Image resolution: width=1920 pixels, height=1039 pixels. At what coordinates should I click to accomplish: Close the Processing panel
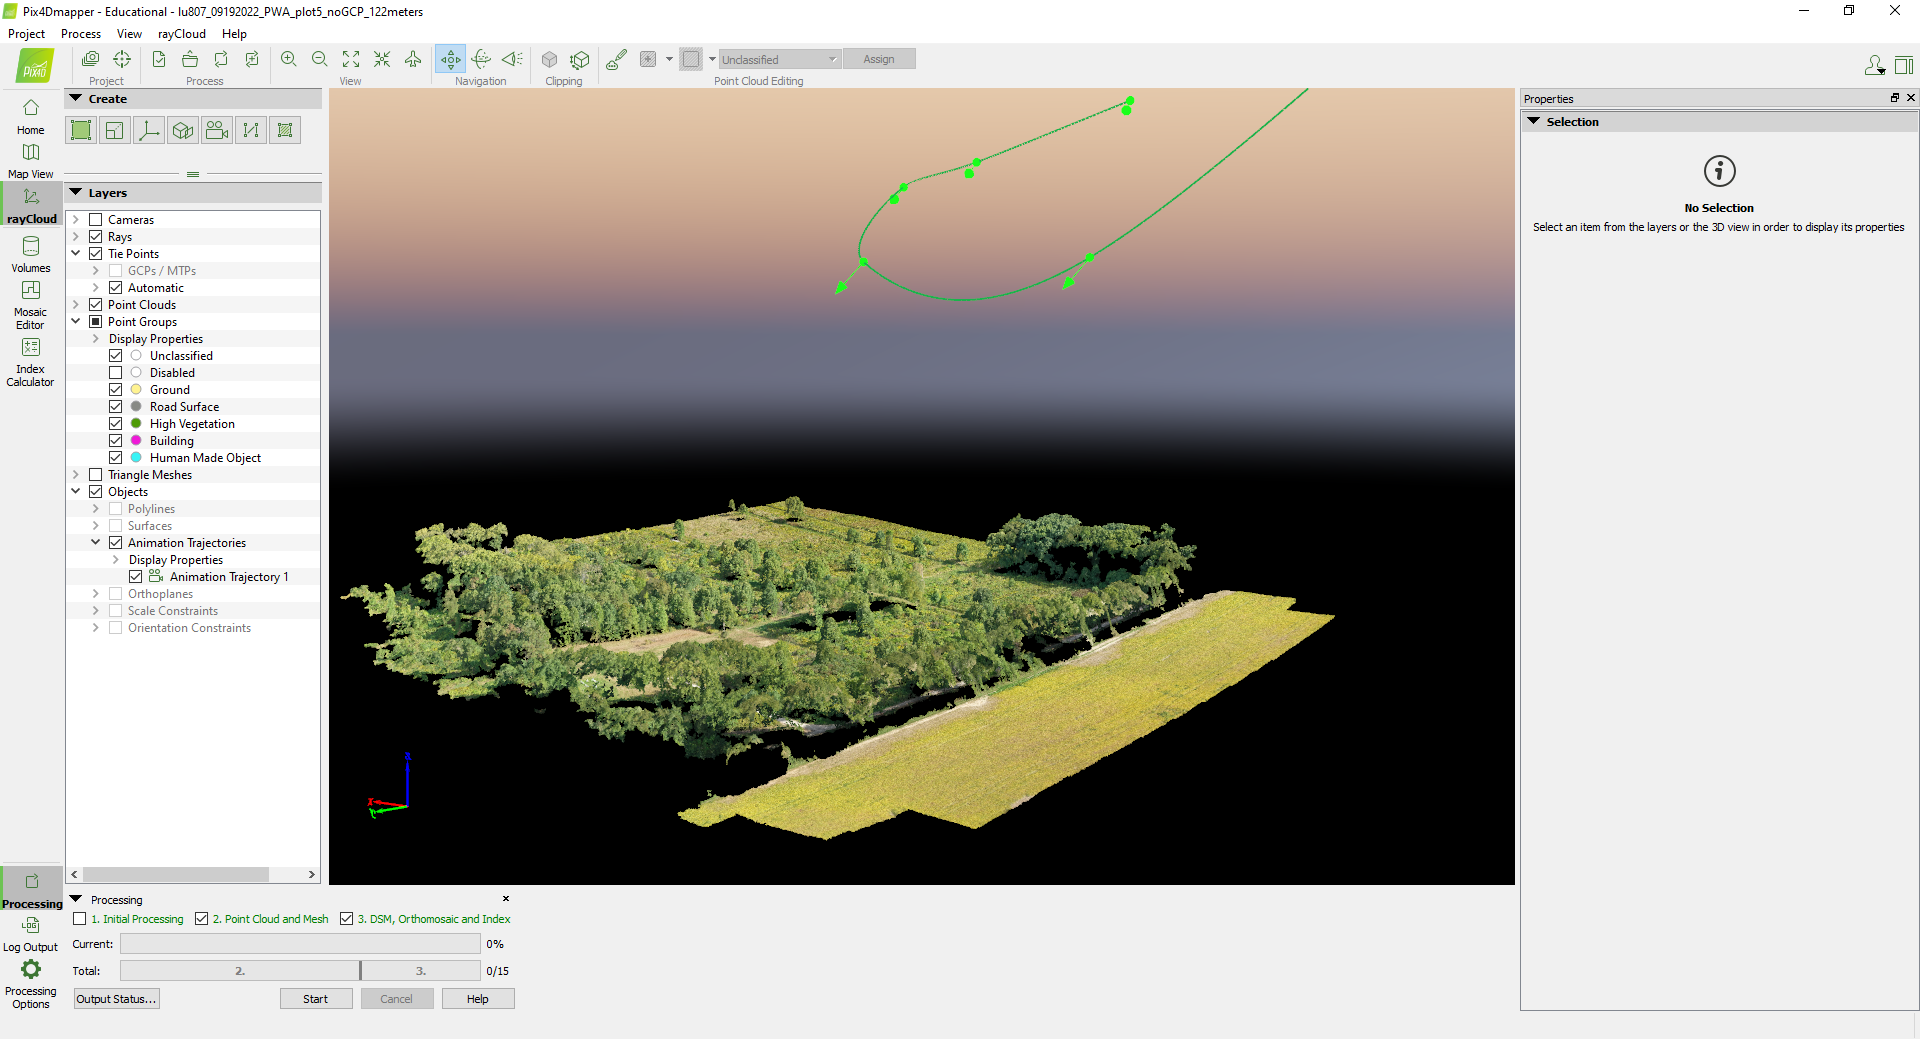click(x=506, y=899)
